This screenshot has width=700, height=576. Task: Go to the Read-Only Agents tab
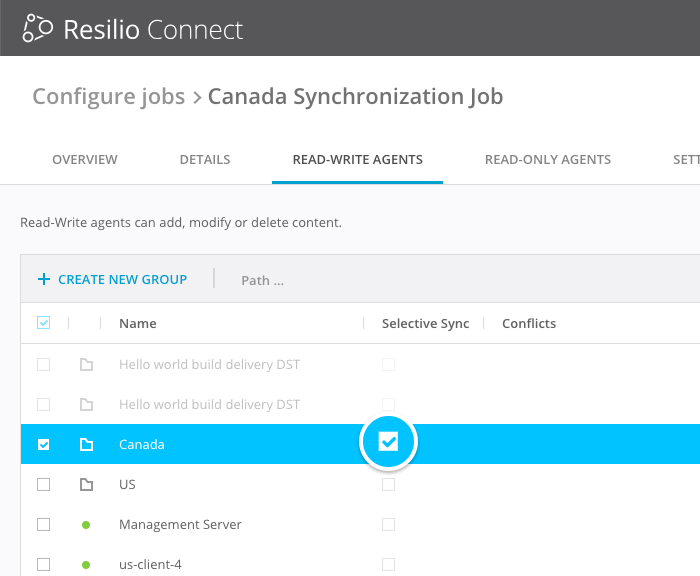point(547,159)
